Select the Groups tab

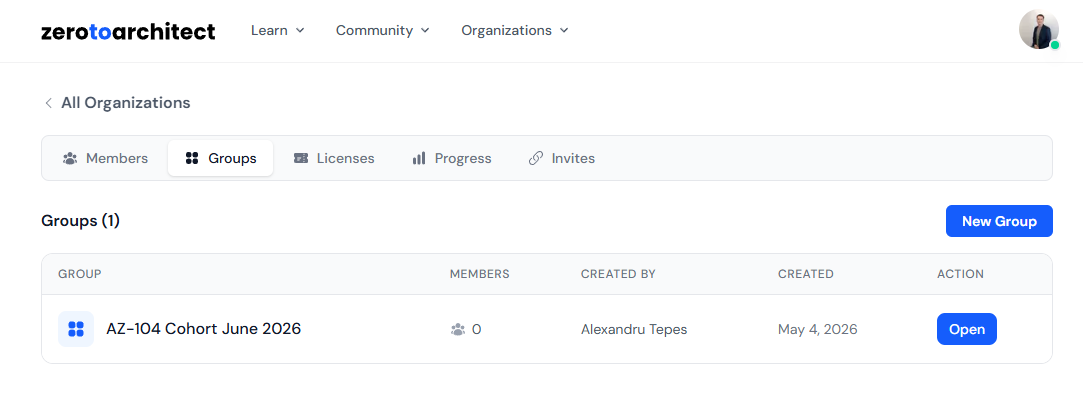220,158
